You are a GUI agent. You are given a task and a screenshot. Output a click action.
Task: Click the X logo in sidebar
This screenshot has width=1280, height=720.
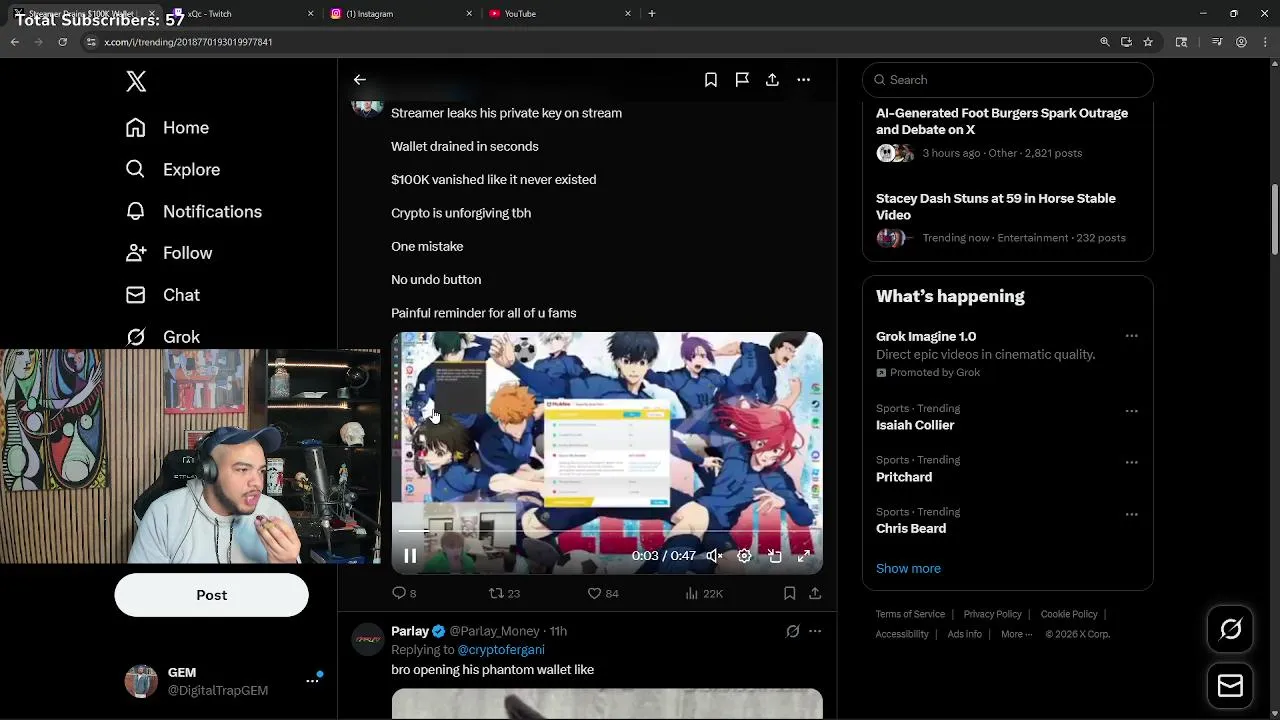[x=136, y=81]
